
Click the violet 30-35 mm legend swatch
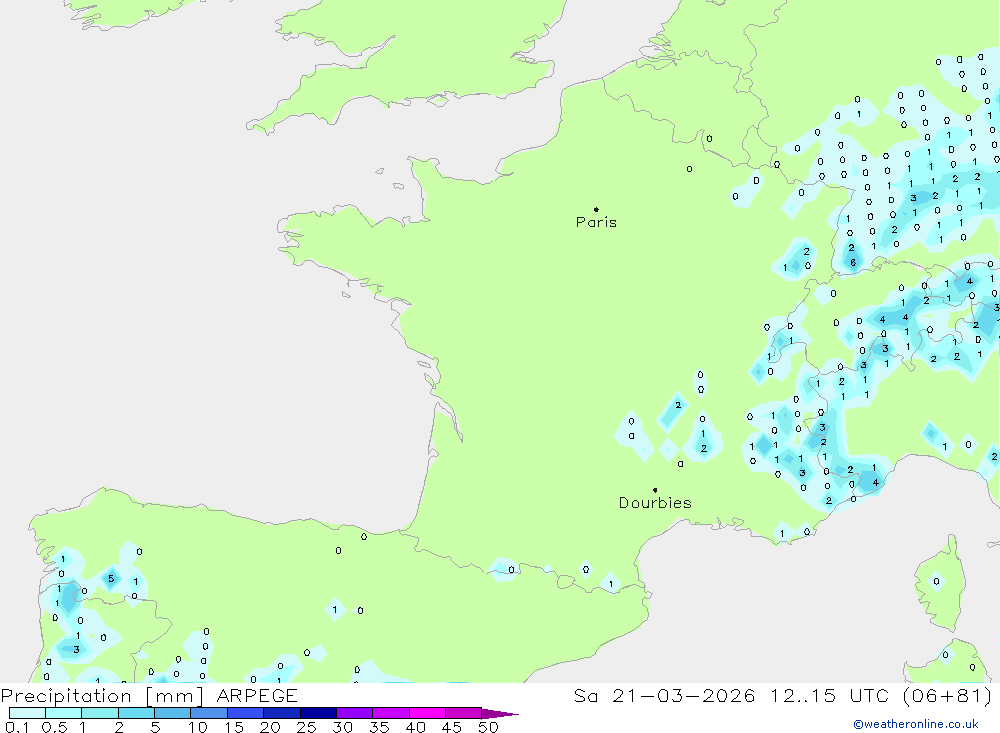coord(354,713)
